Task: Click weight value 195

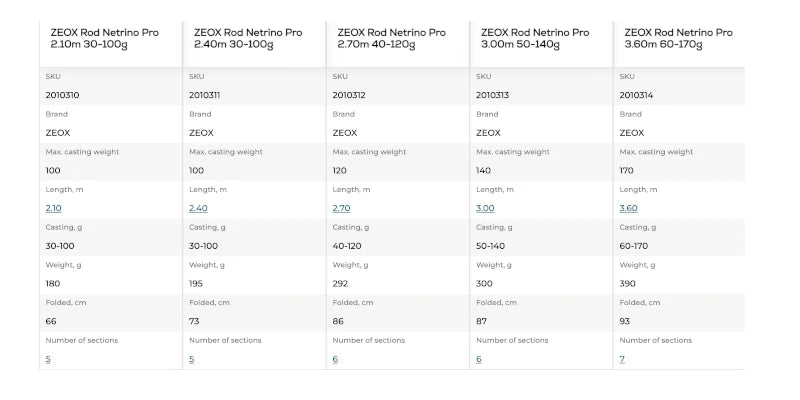Action: pos(196,284)
